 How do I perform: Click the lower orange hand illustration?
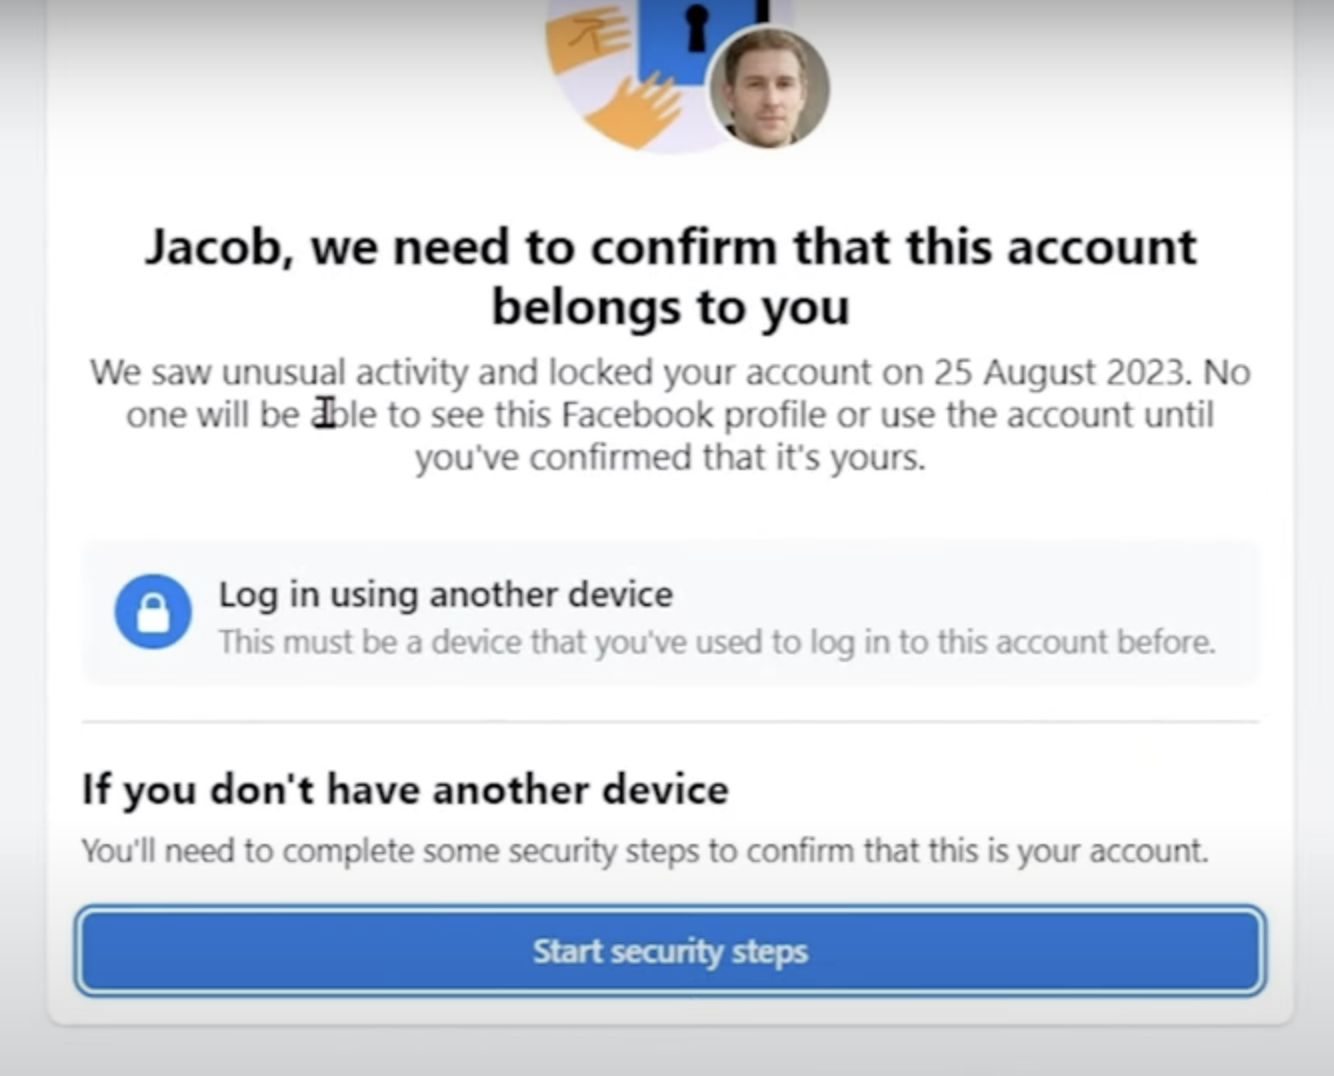(633, 112)
